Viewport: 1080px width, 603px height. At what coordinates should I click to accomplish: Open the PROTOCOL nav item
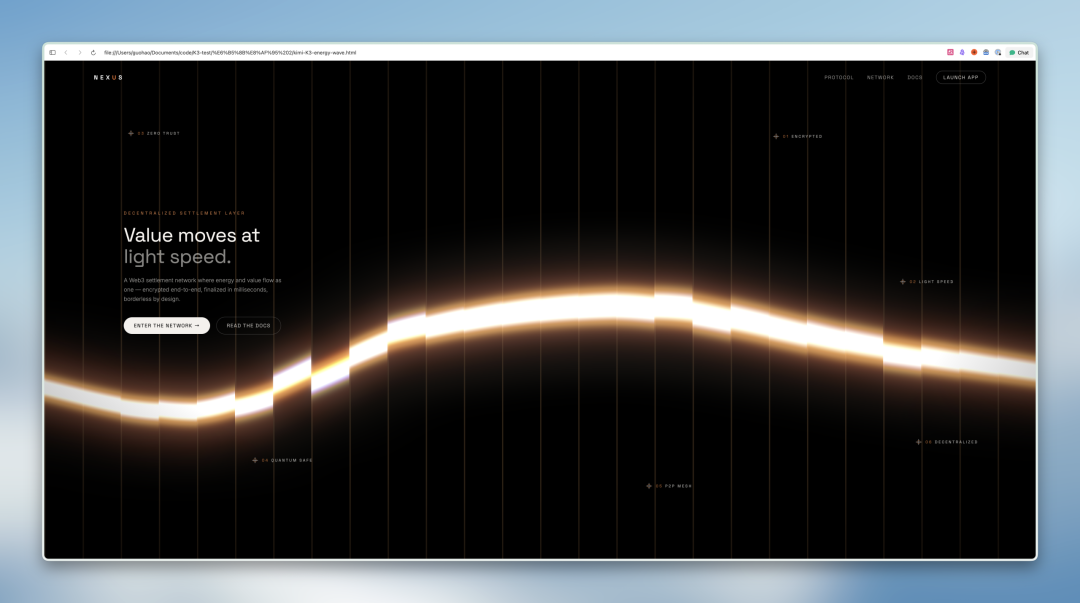pos(838,77)
